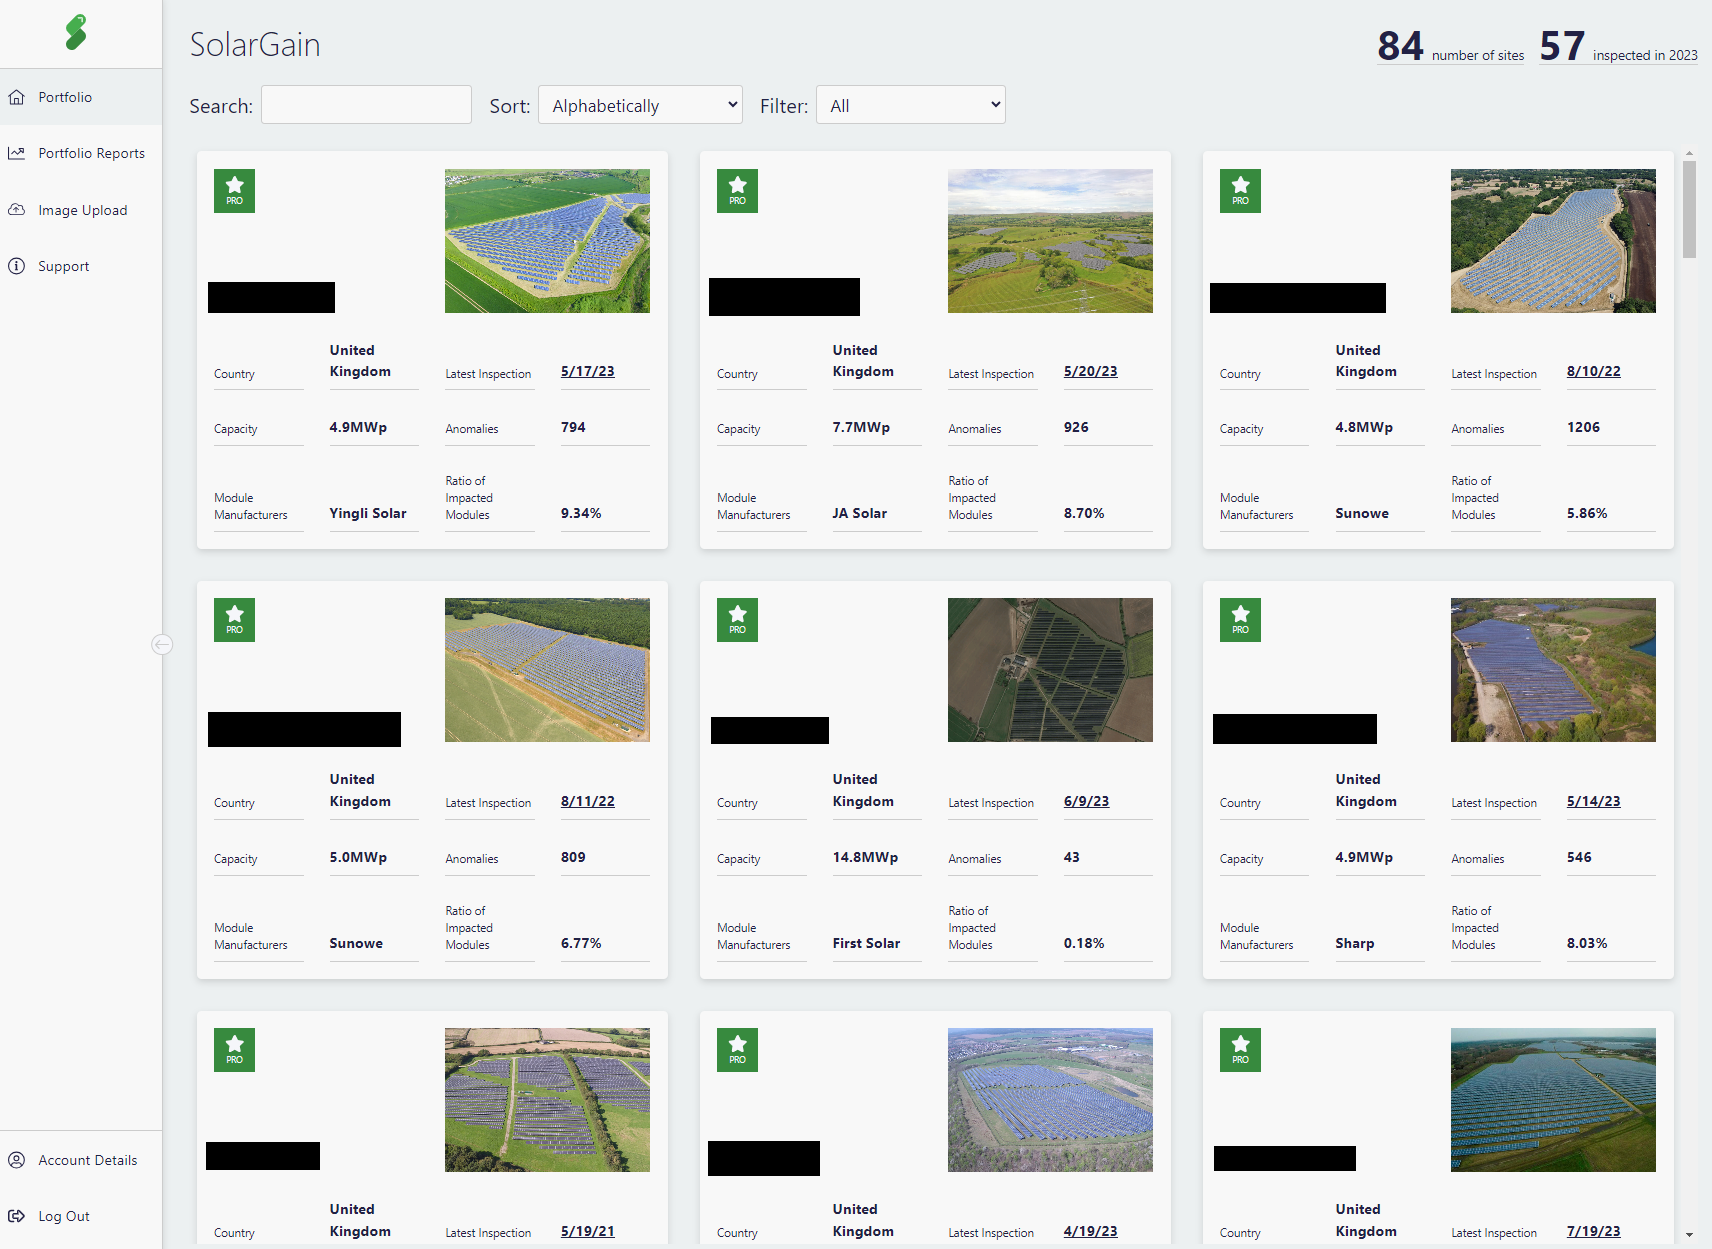Click manufacturer name Yingli Solar
The height and width of the screenshot is (1249, 1712).
[368, 513]
